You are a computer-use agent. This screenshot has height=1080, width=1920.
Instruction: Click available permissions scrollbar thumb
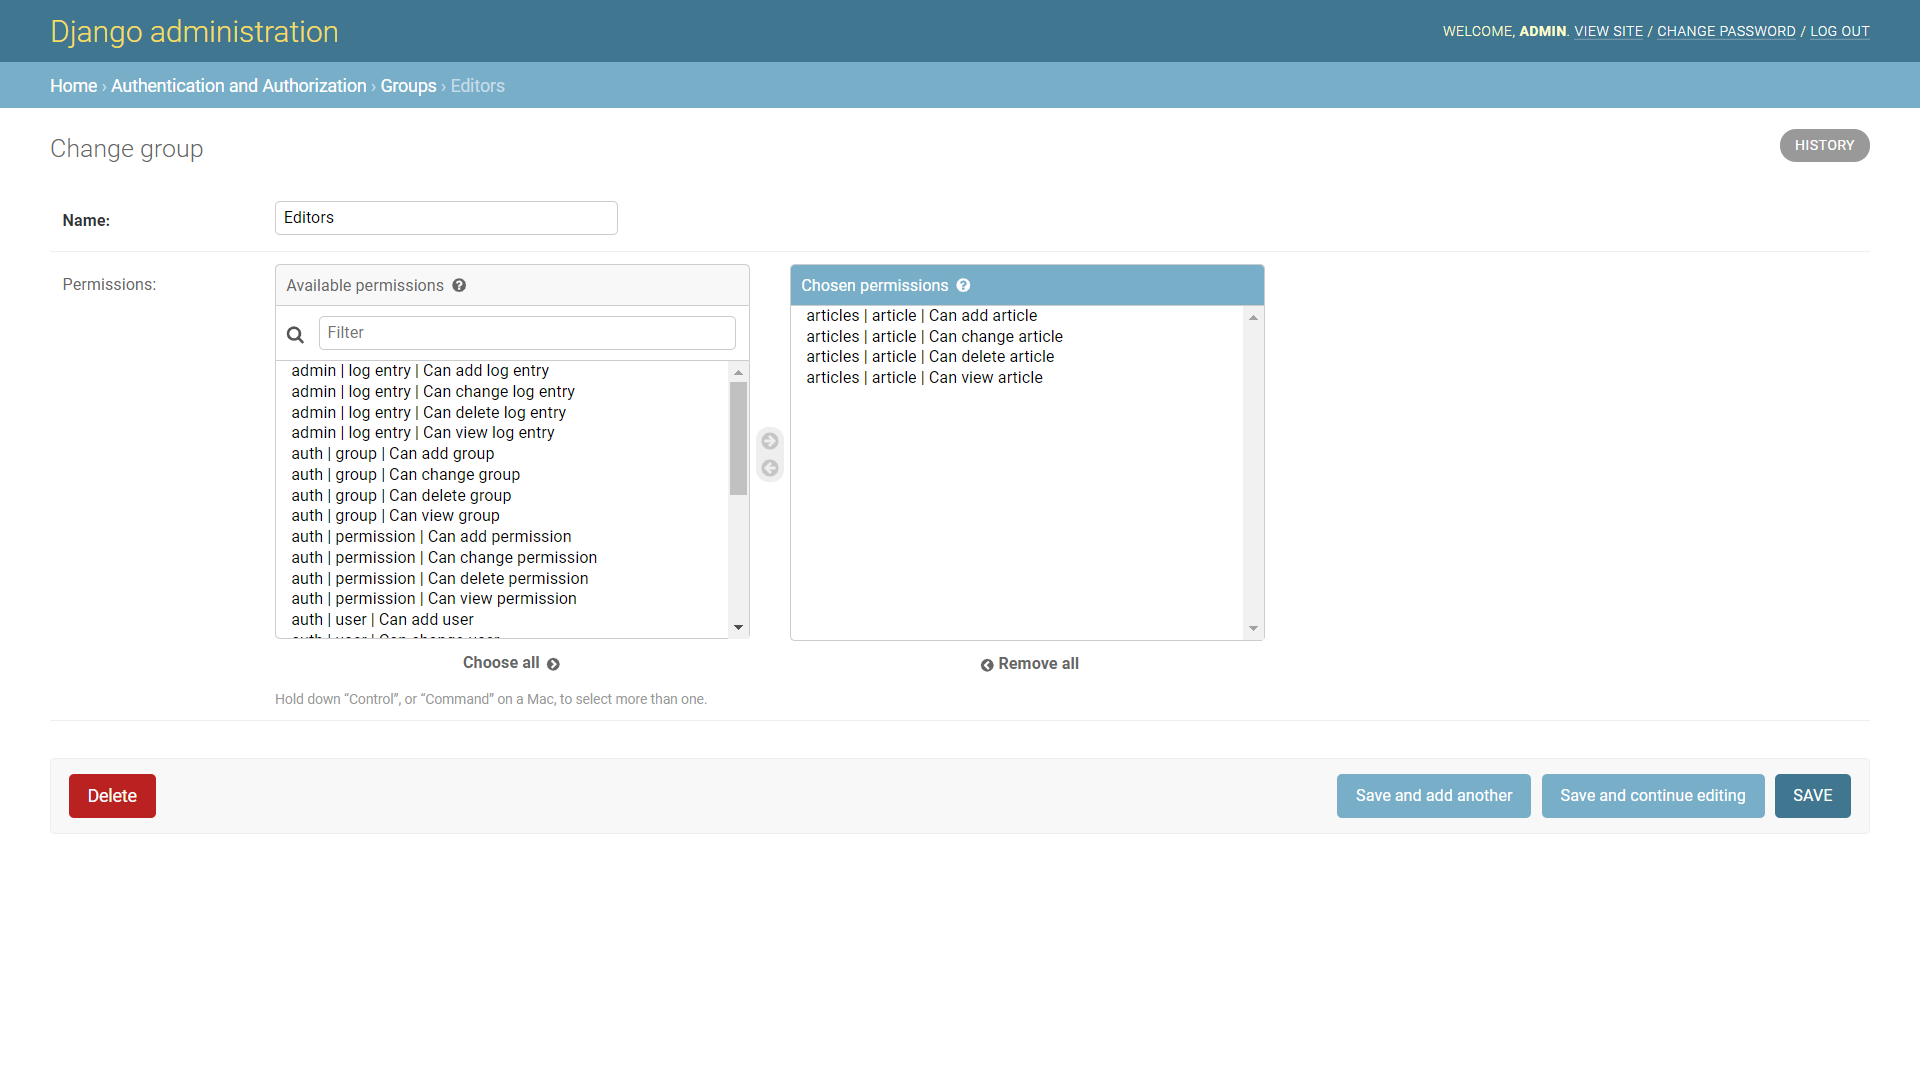[x=738, y=438]
